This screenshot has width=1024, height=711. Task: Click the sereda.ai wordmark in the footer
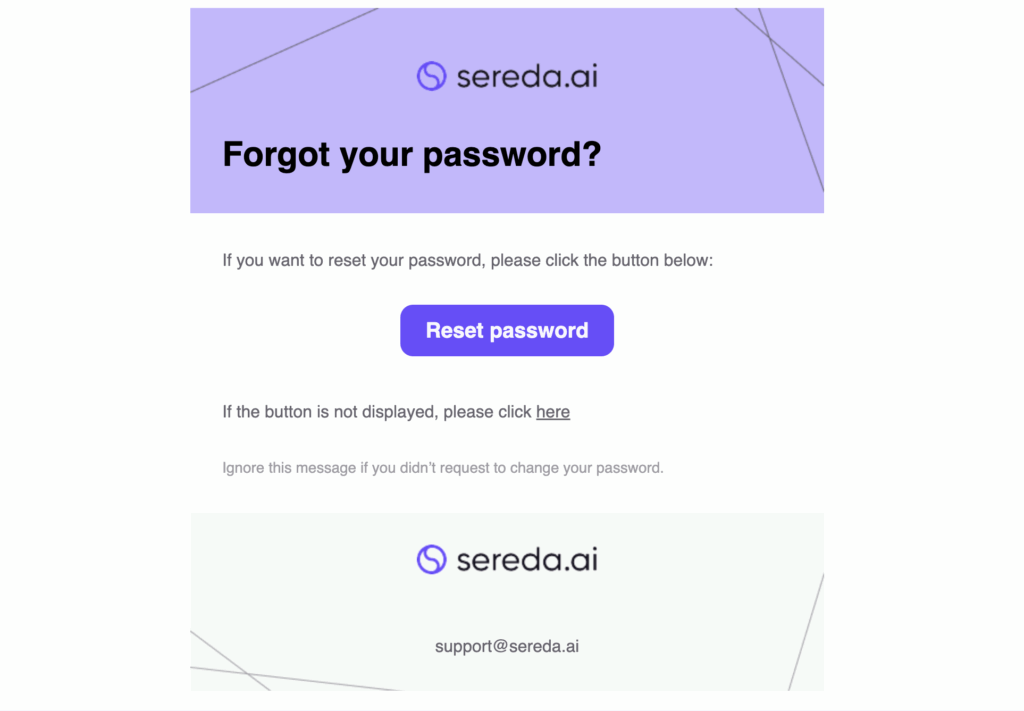pos(527,559)
